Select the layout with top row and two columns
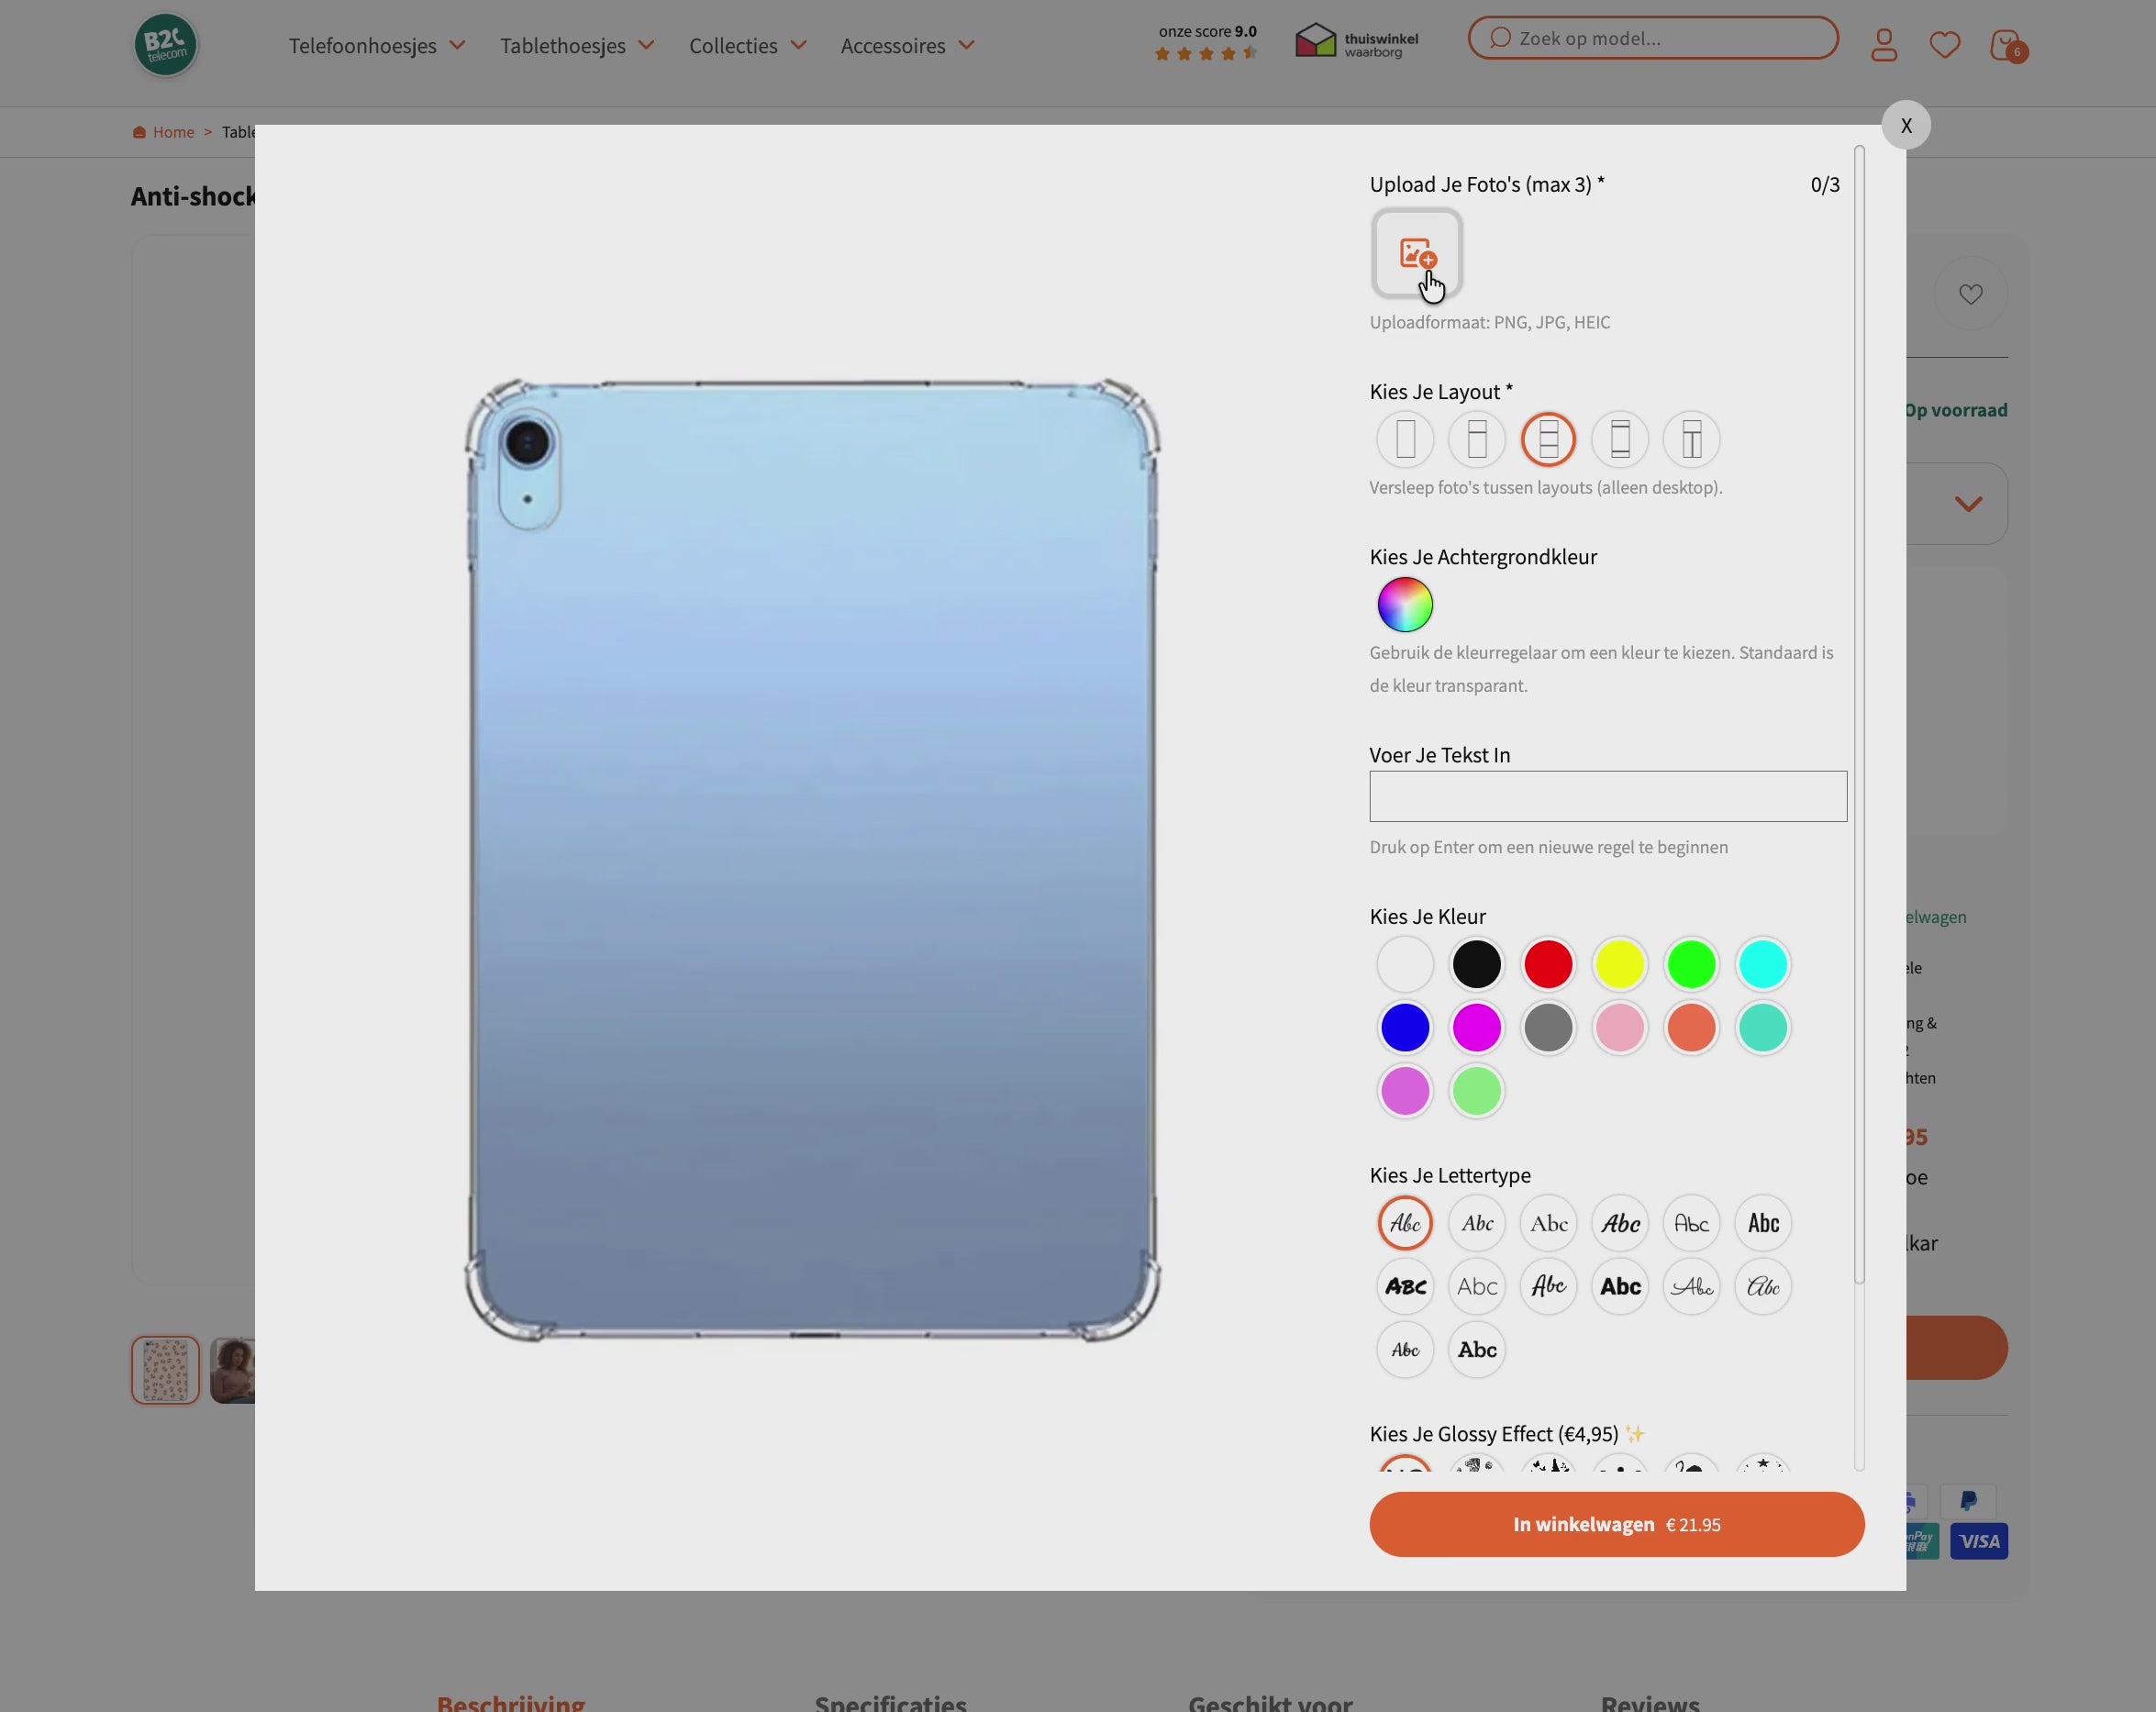 (x=1692, y=439)
